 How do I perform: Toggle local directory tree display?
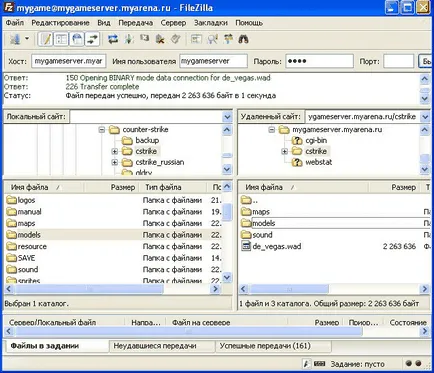coord(61,39)
